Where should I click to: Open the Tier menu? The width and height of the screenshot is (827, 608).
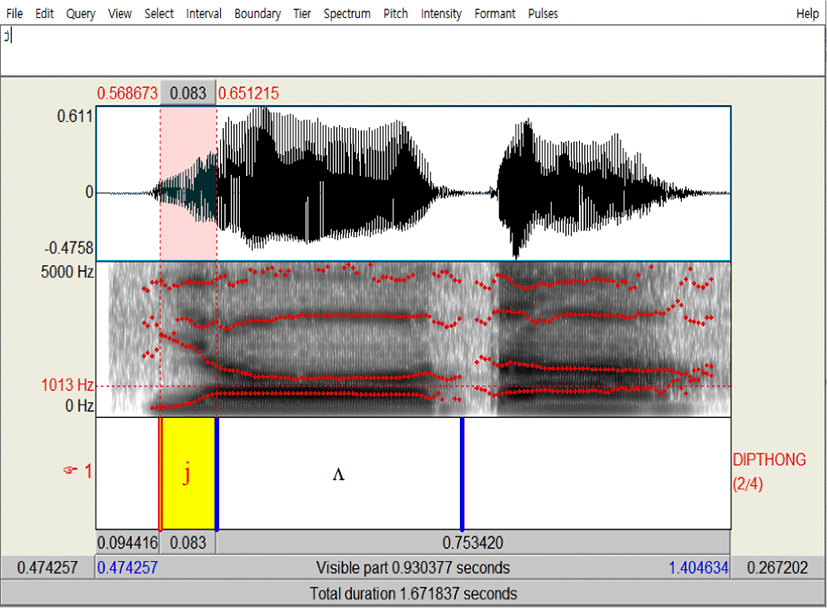302,13
